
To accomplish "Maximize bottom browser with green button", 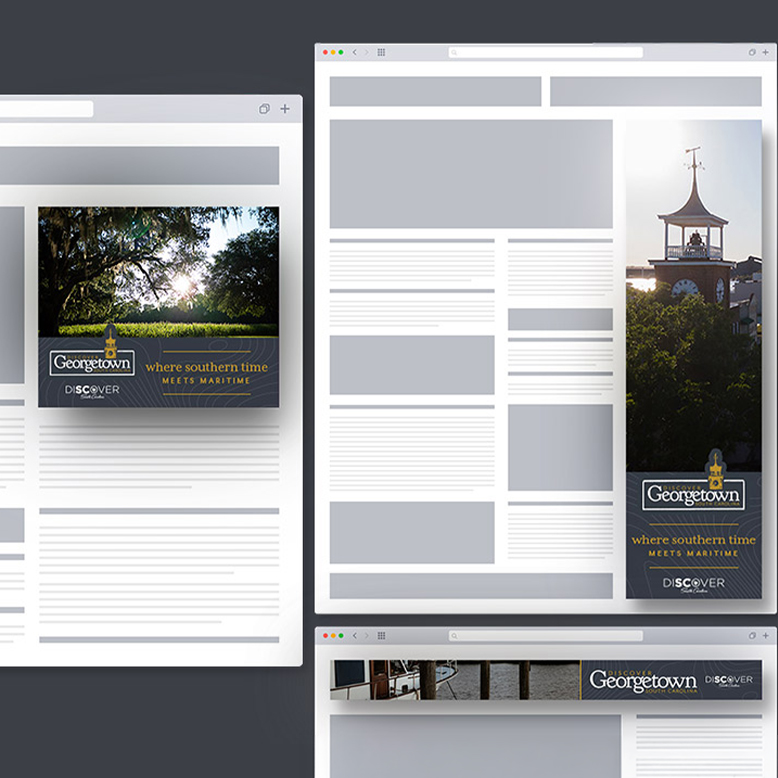I will pyautogui.click(x=341, y=636).
